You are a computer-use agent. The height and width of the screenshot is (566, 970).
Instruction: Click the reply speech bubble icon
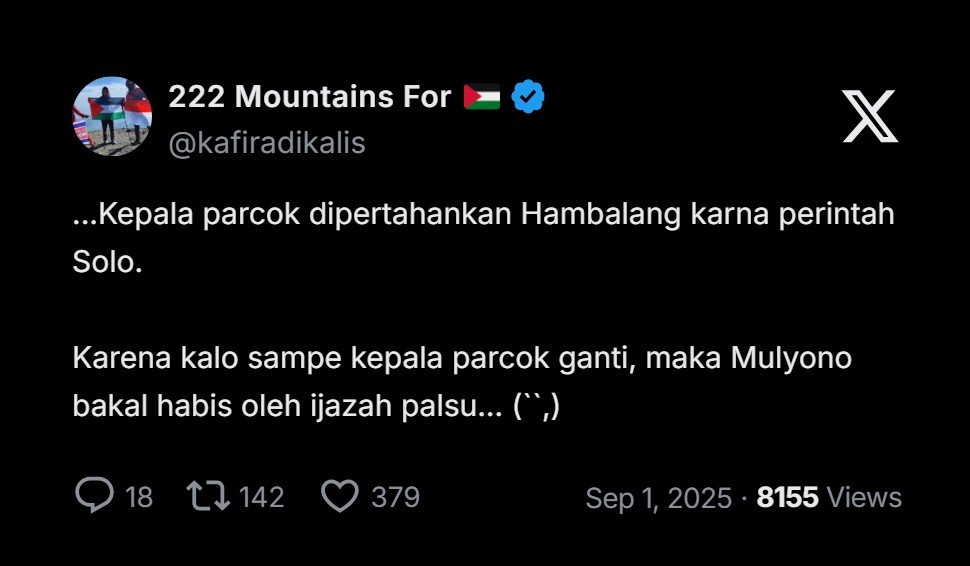[x=94, y=496]
